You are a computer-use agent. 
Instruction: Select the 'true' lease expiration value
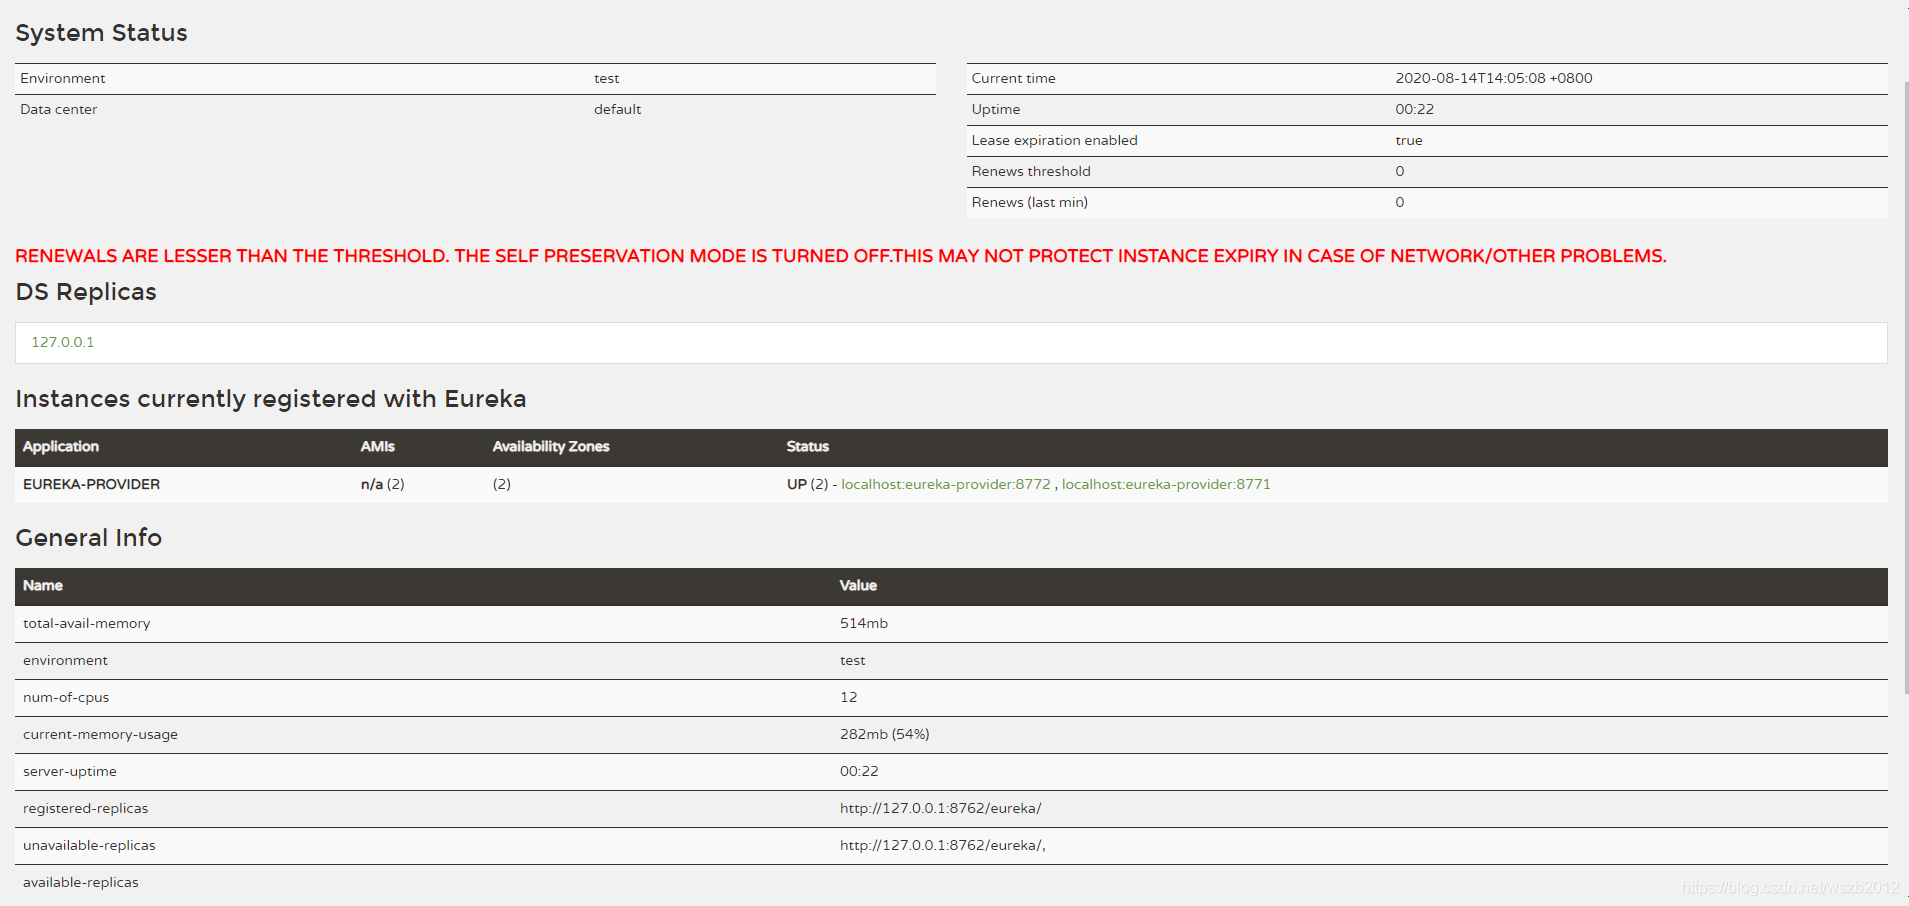point(1409,141)
